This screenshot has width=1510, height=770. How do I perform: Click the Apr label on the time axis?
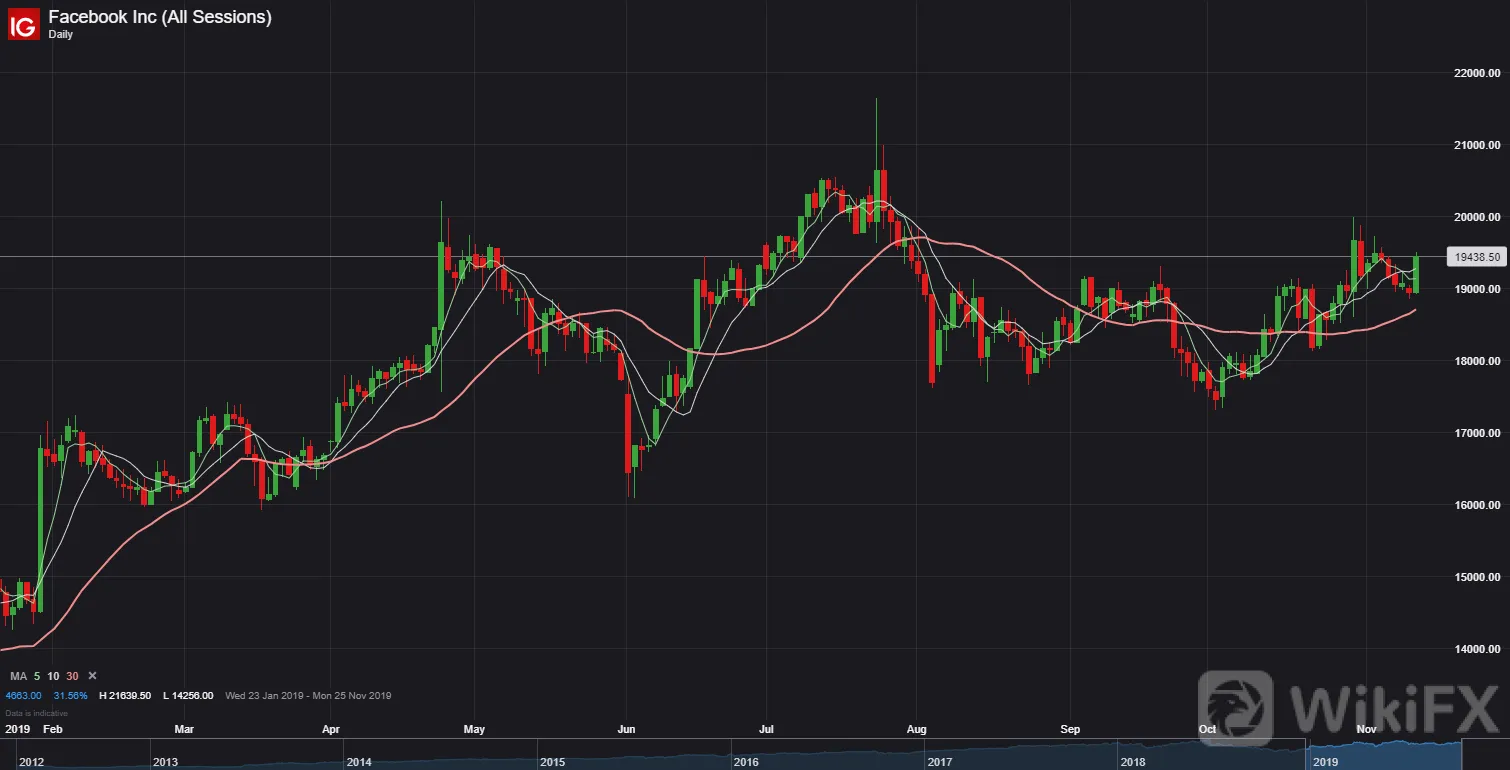pos(333,729)
